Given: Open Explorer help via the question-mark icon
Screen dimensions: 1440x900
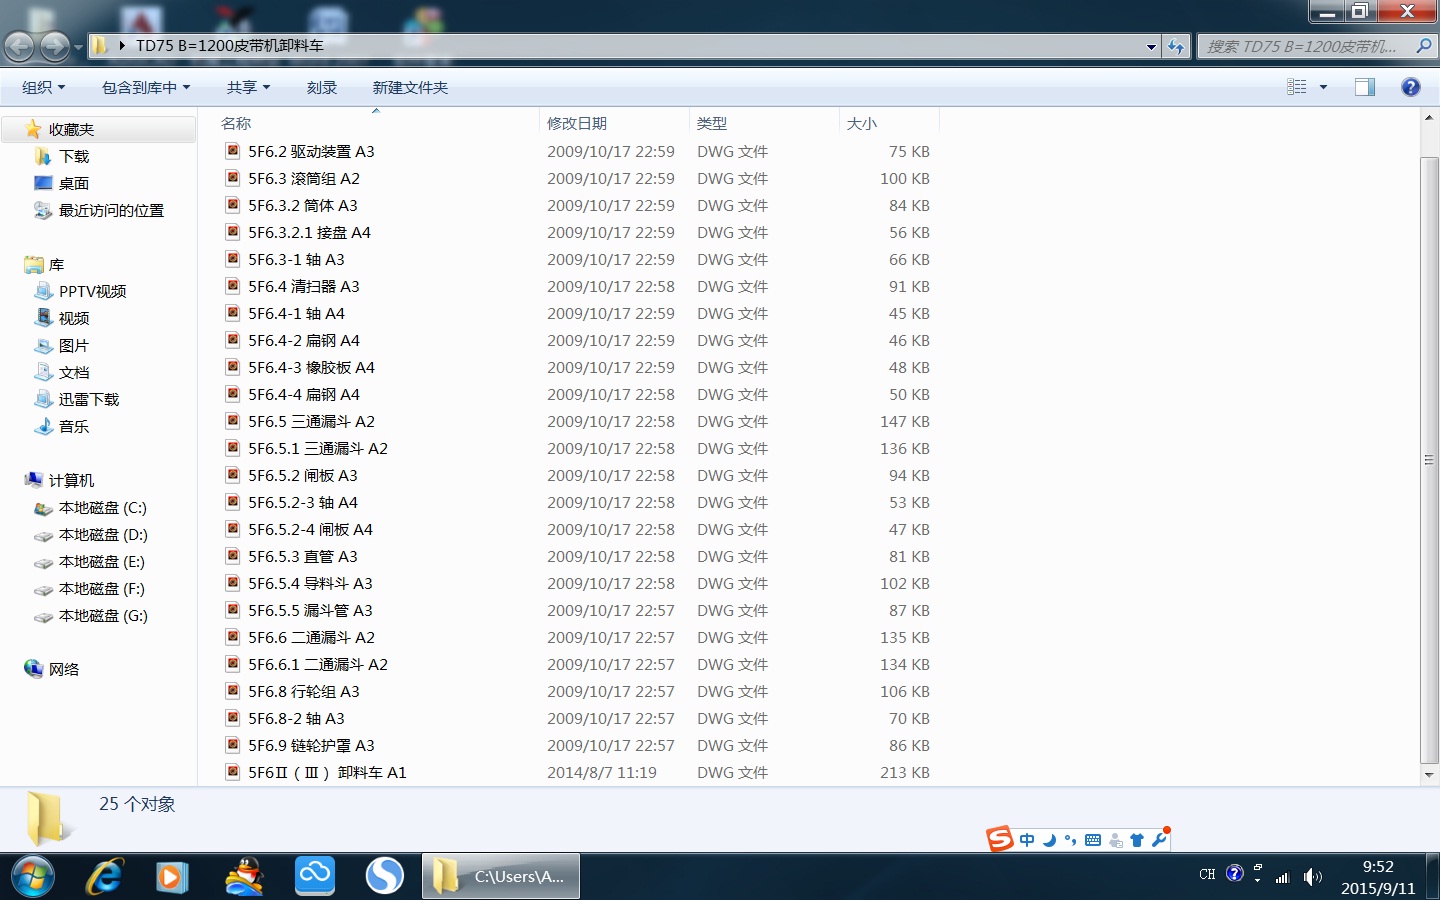Looking at the screenshot, I should 1411,87.
